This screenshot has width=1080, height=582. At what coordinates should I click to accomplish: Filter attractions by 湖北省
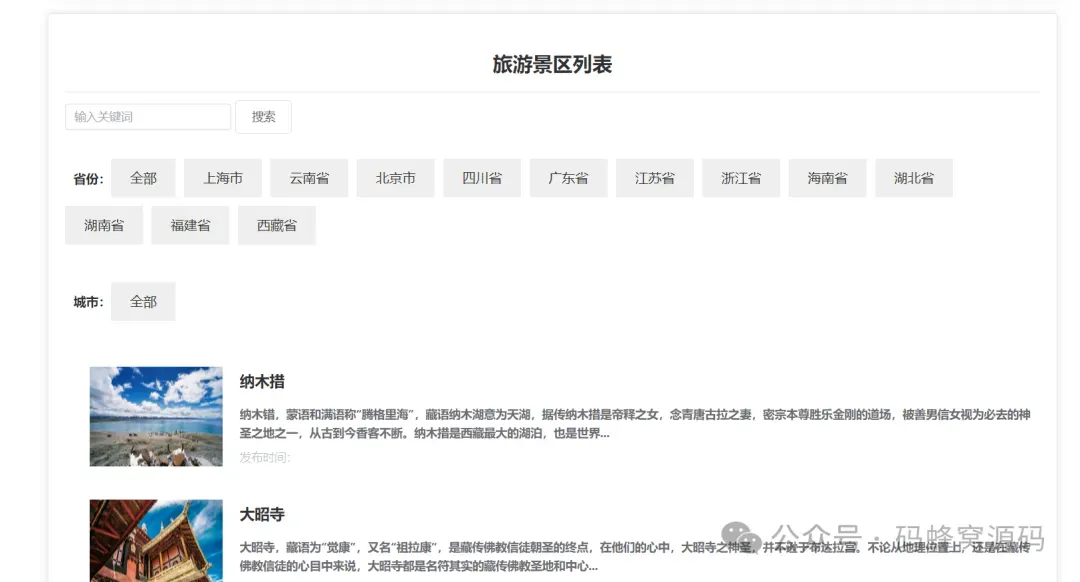(914, 178)
